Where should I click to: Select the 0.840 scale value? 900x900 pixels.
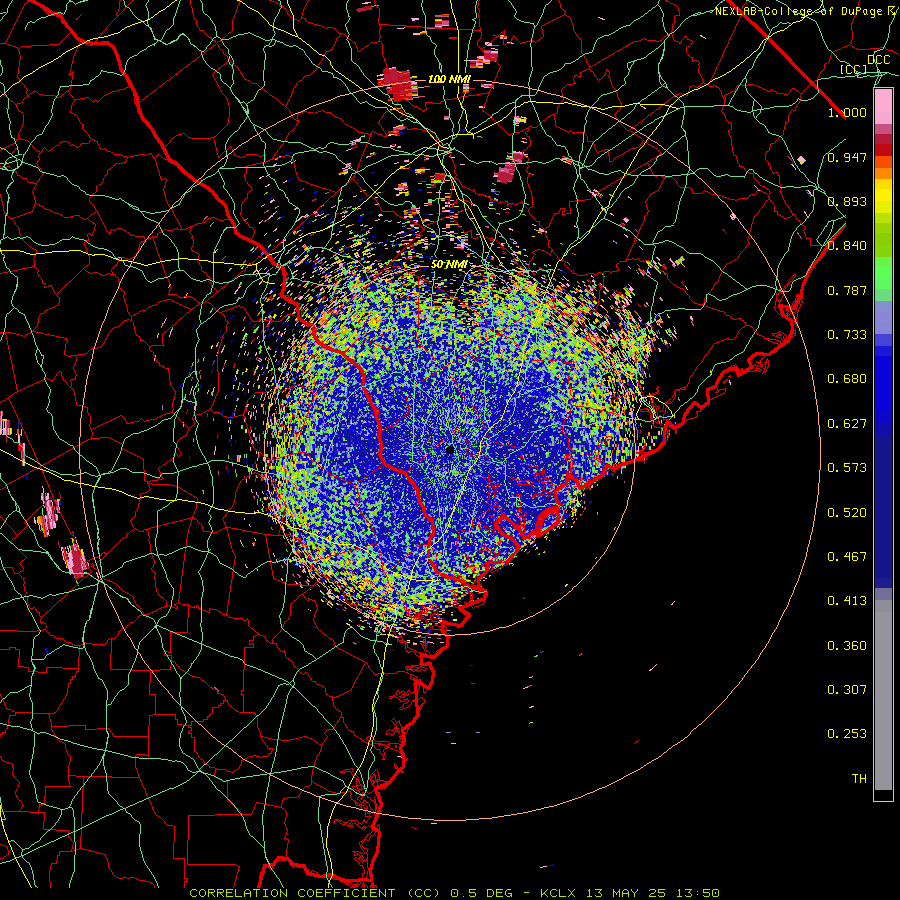[847, 246]
